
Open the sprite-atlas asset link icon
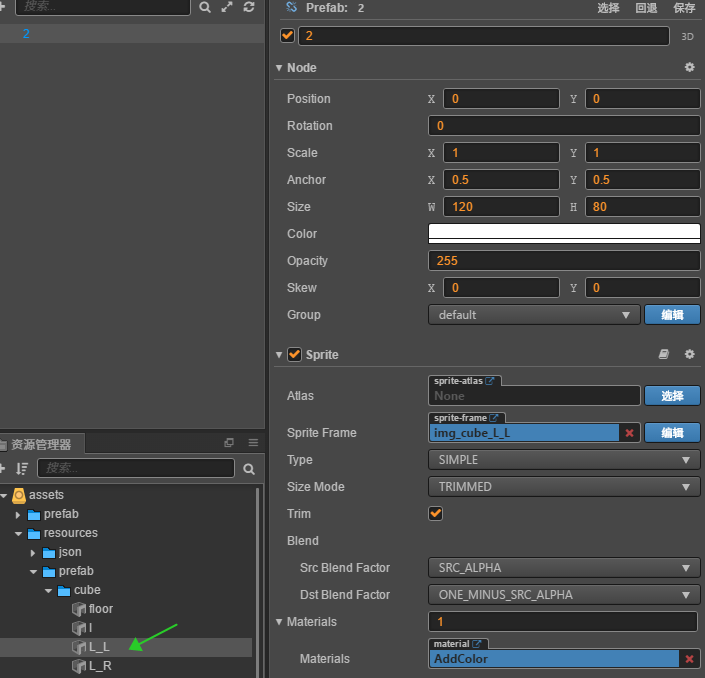pos(490,381)
